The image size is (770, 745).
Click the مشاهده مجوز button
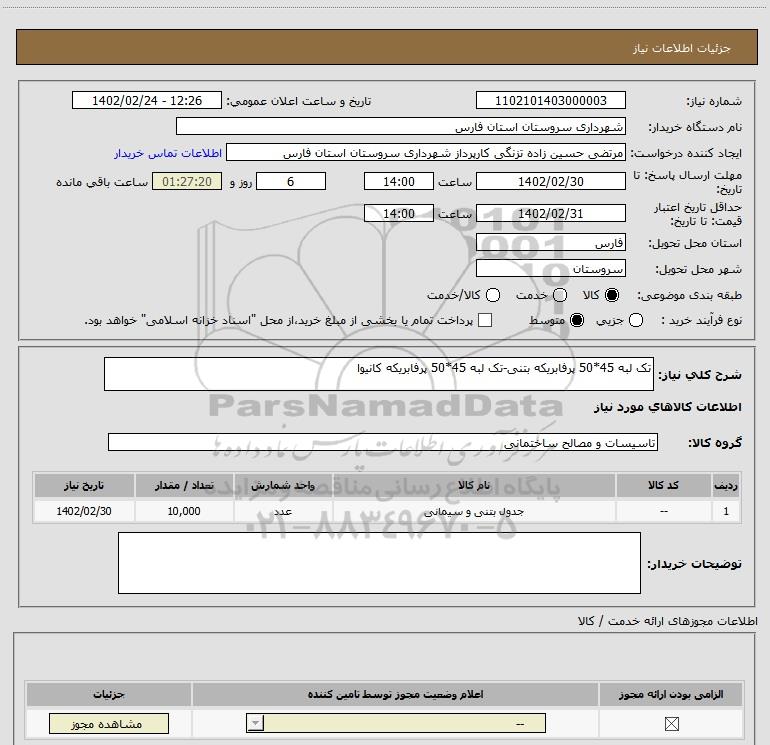(109, 723)
